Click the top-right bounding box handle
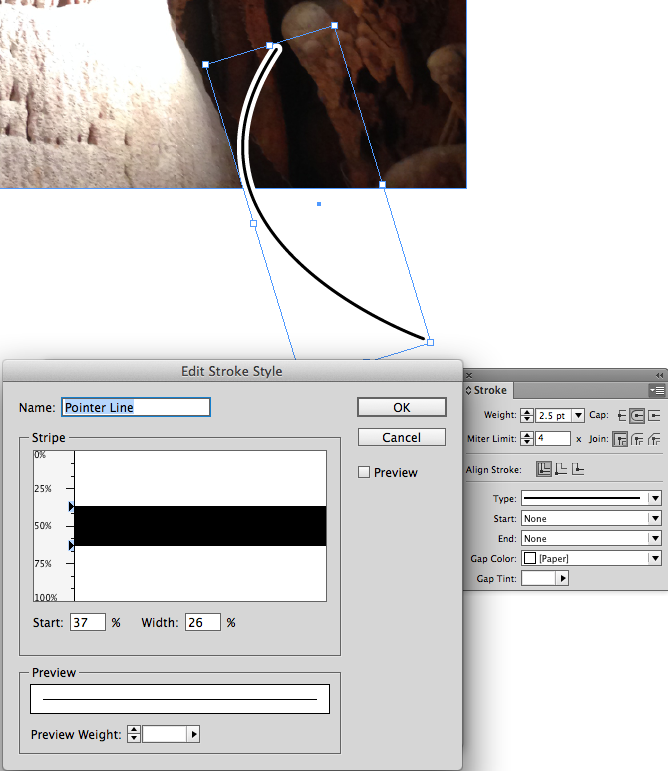 [x=335, y=25]
